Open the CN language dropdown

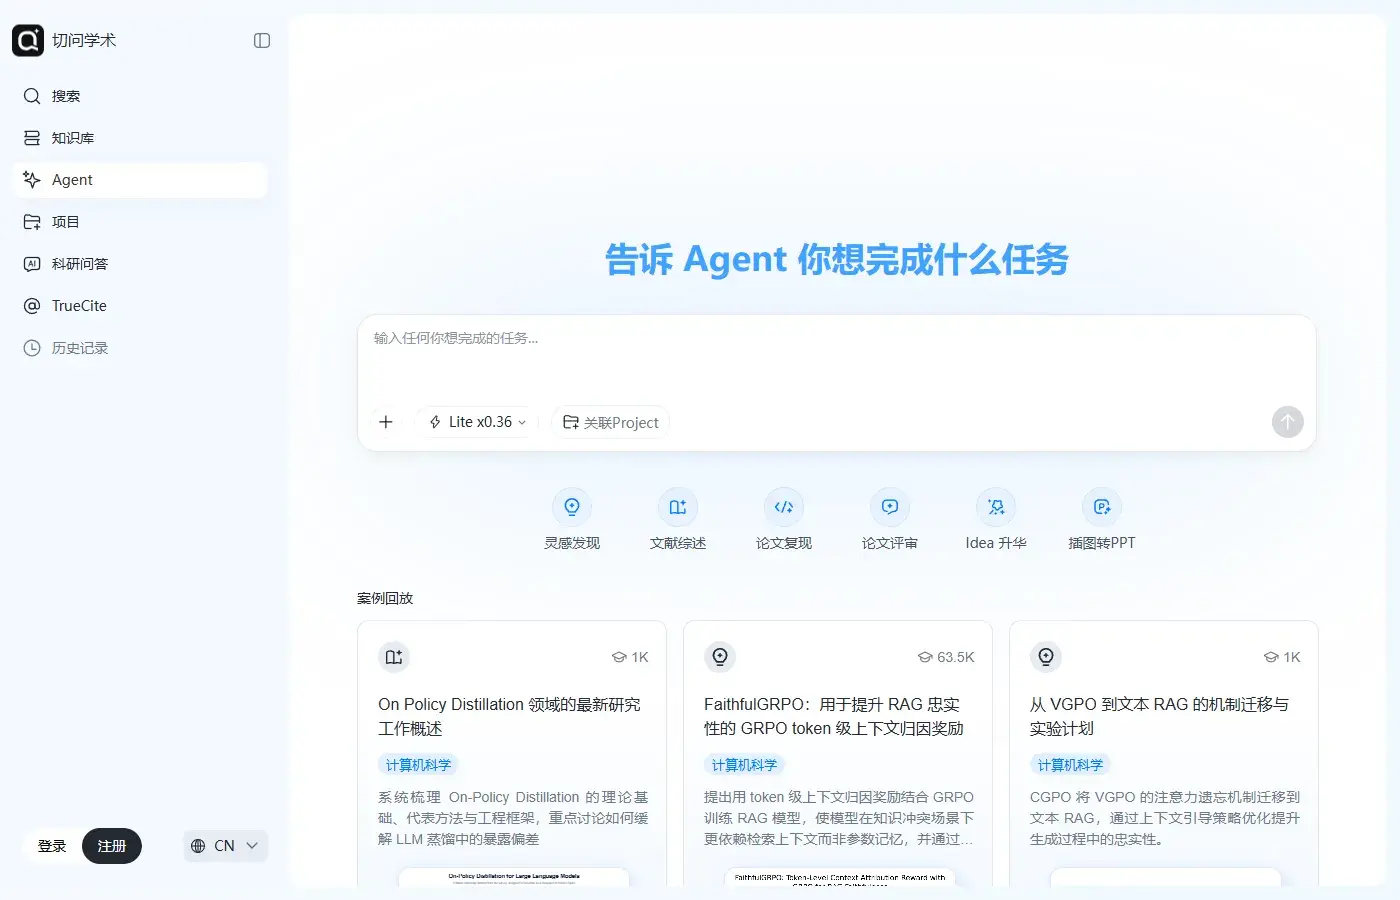pyautogui.click(x=225, y=846)
